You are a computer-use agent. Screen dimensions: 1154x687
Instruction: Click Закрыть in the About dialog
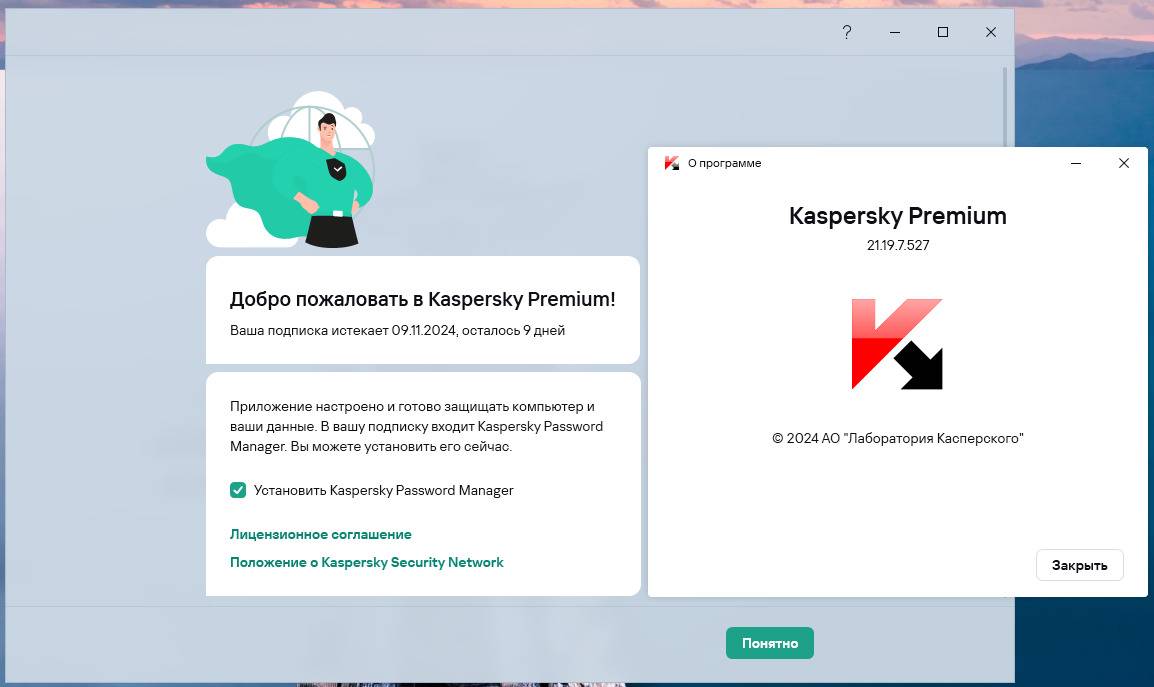1080,566
